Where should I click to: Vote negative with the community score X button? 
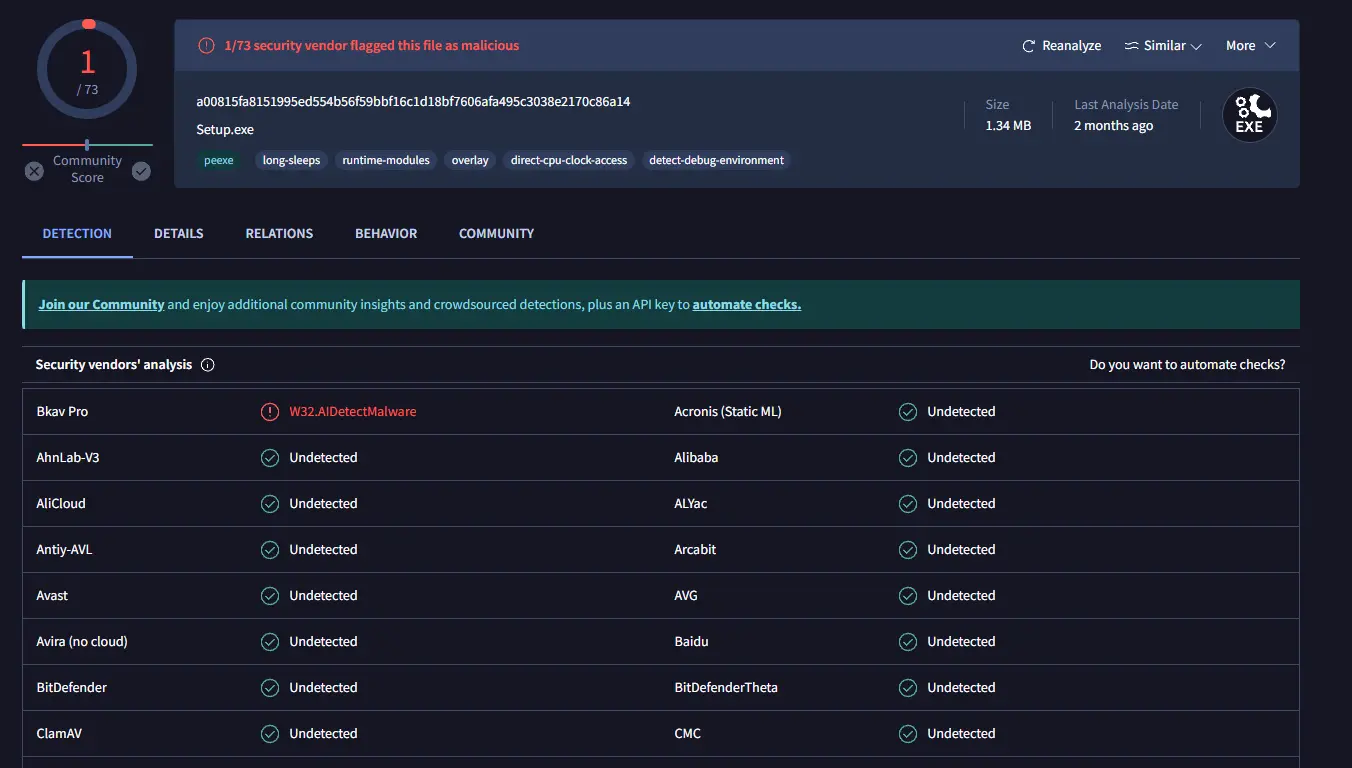[34, 171]
